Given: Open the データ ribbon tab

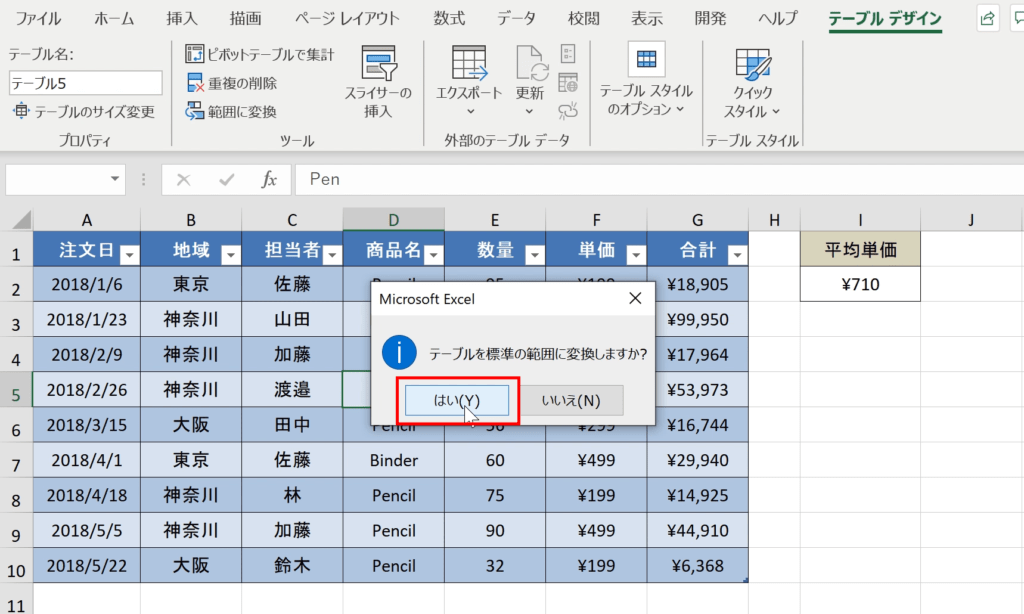Looking at the screenshot, I should (x=516, y=17).
